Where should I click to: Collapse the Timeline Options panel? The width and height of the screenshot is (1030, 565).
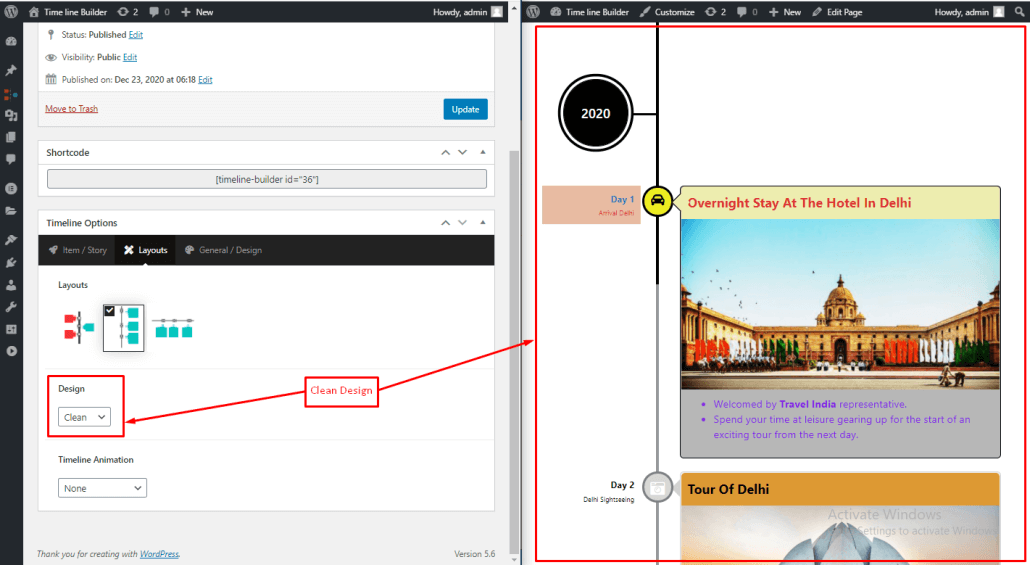pyautogui.click(x=483, y=223)
